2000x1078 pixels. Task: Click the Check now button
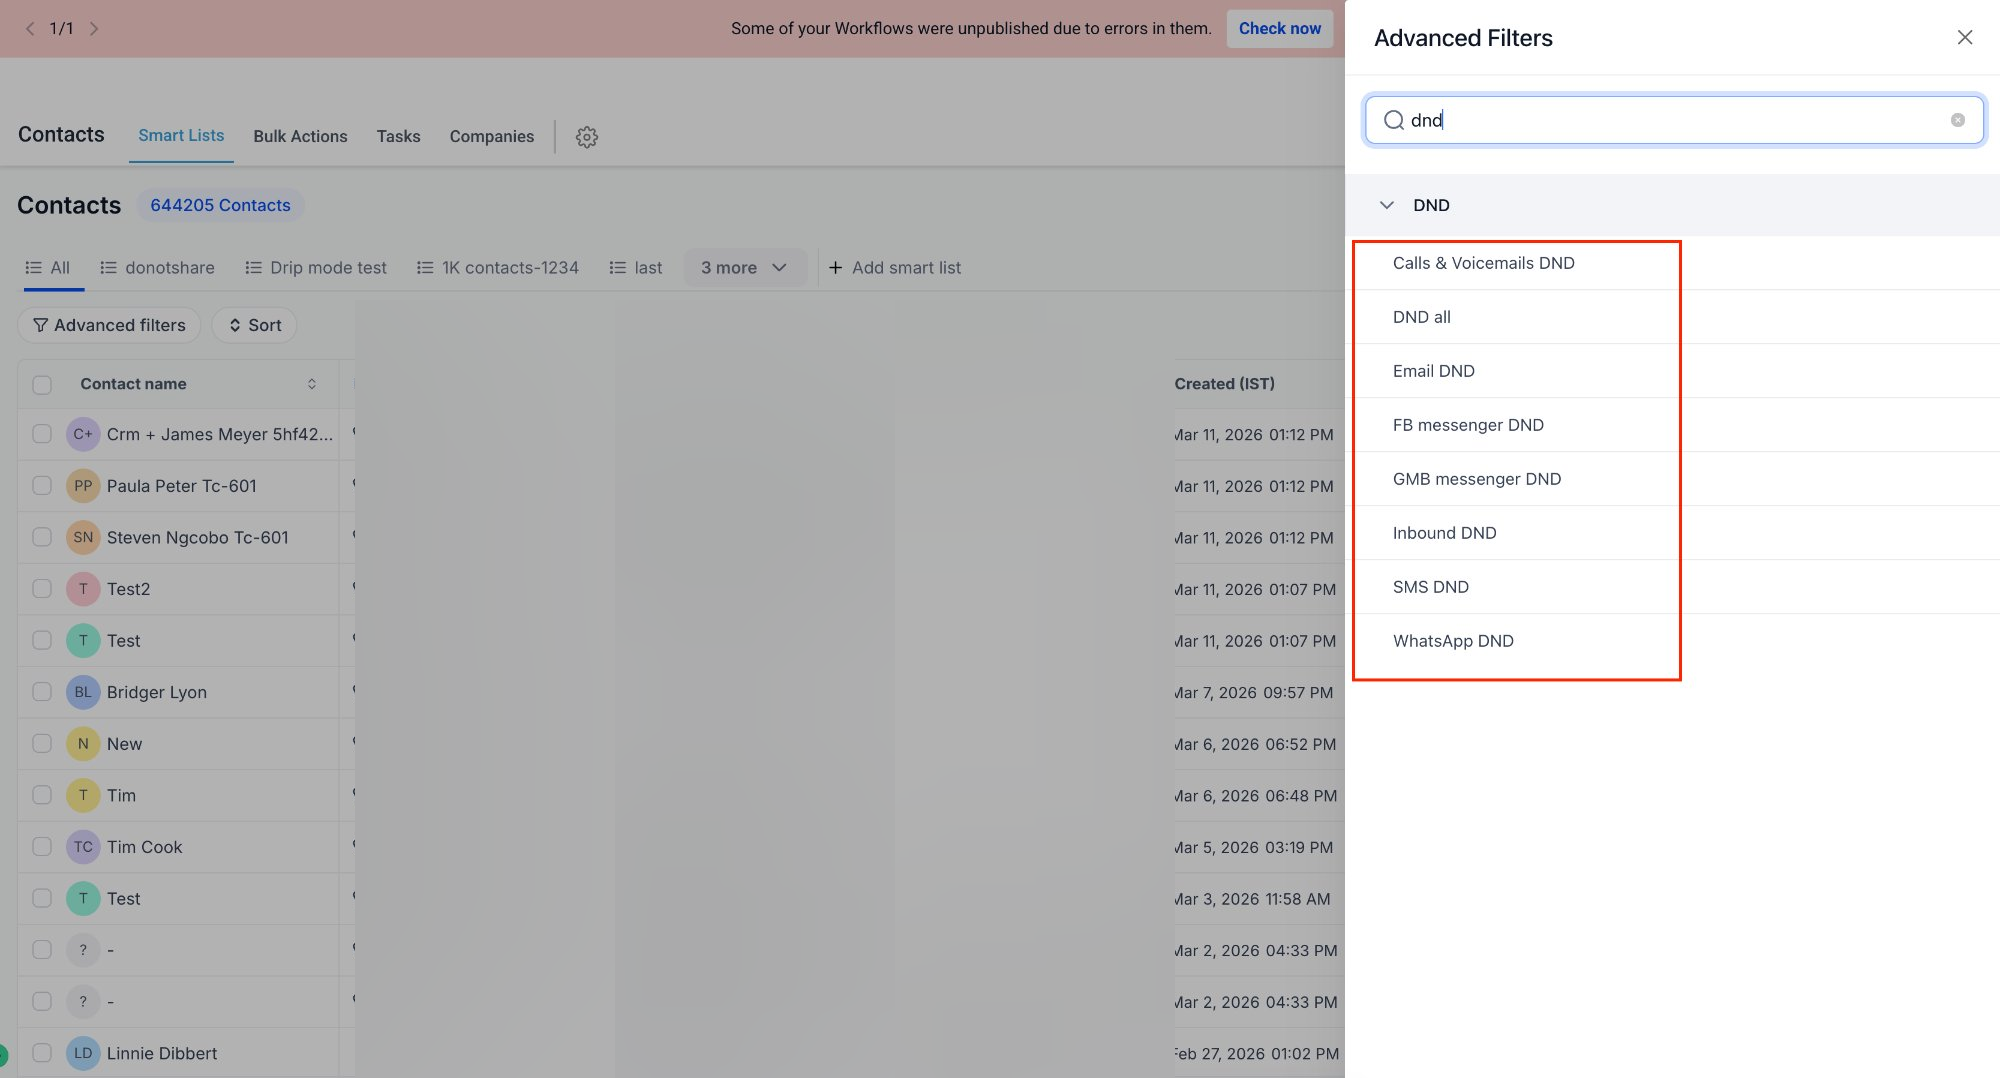(1279, 28)
